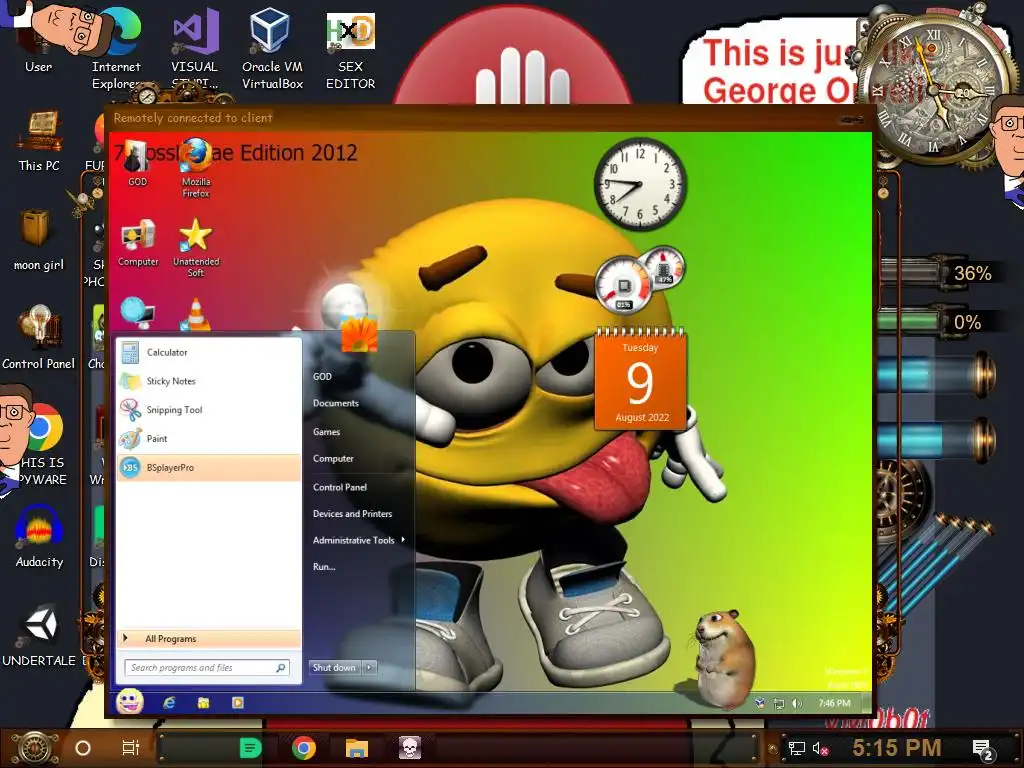This screenshot has width=1024, height=768.
Task: Open Cortana circle on host taskbar
Action: [83, 748]
